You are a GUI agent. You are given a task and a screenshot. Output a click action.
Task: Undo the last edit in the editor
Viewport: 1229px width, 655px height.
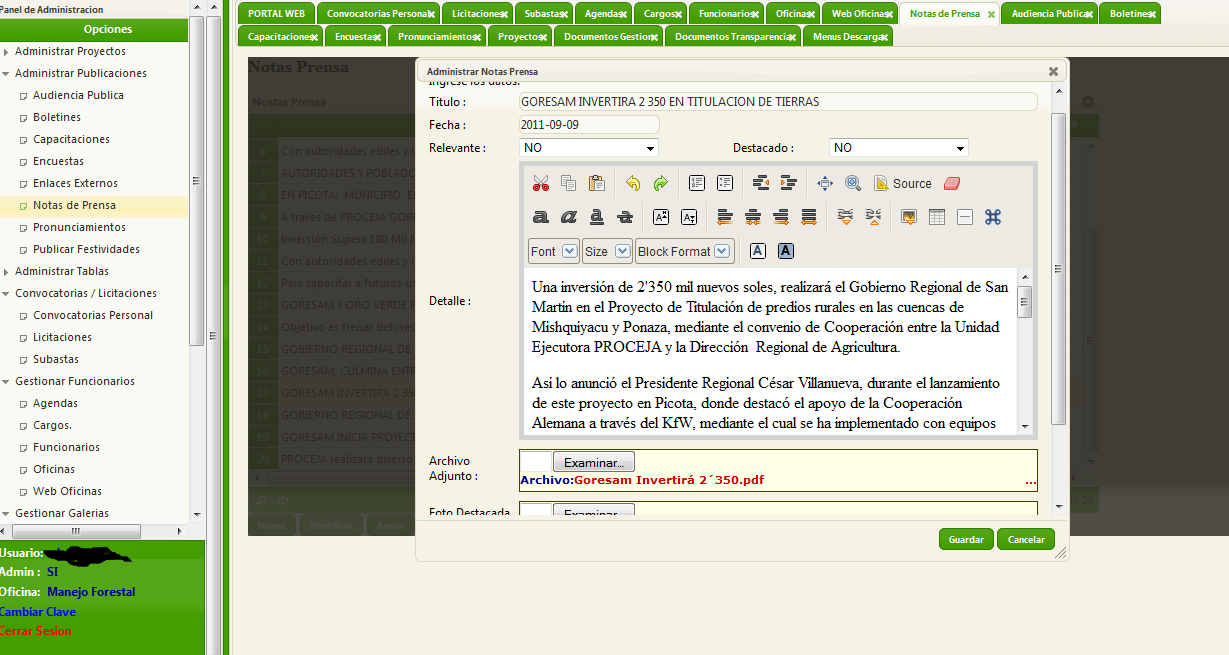coord(632,183)
